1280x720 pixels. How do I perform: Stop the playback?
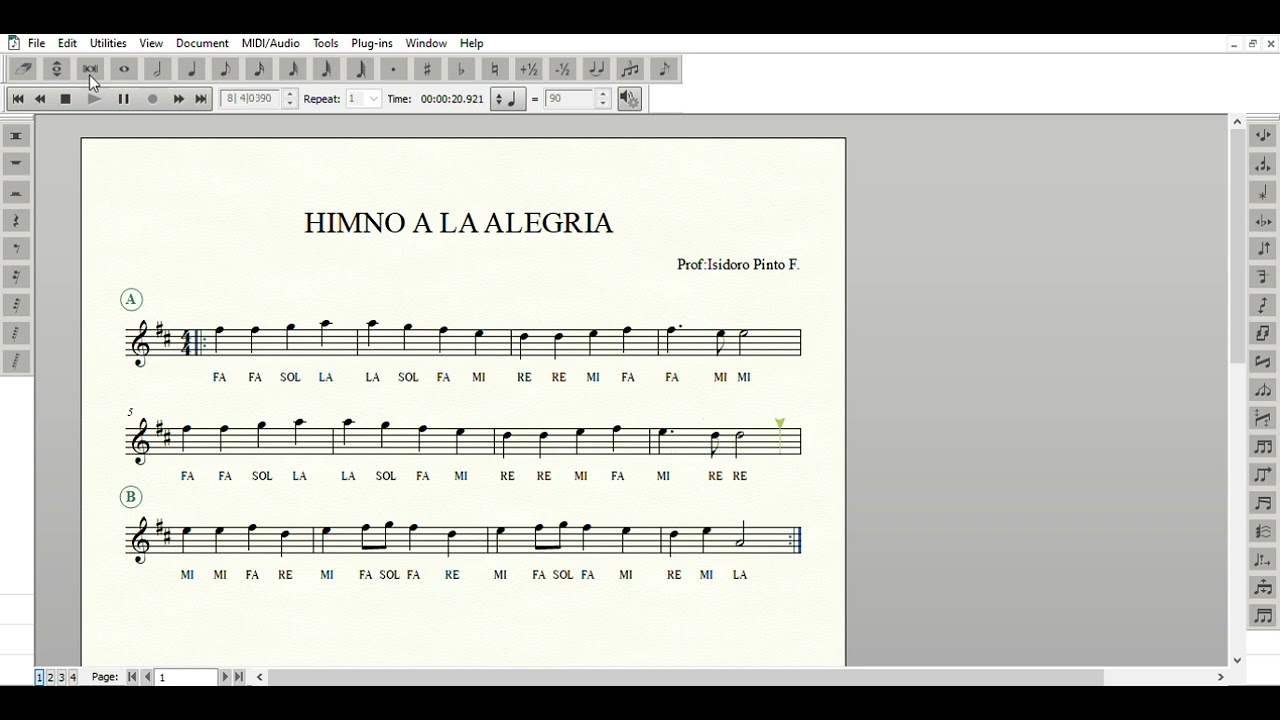point(66,99)
